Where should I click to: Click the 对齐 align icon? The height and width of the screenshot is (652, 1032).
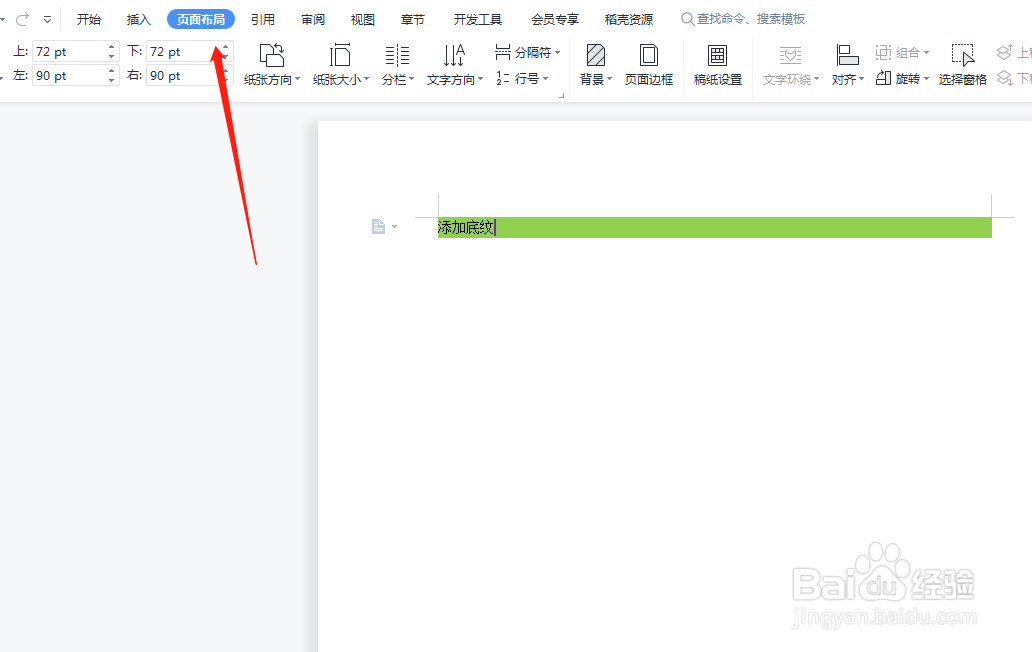pyautogui.click(x=846, y=55)
